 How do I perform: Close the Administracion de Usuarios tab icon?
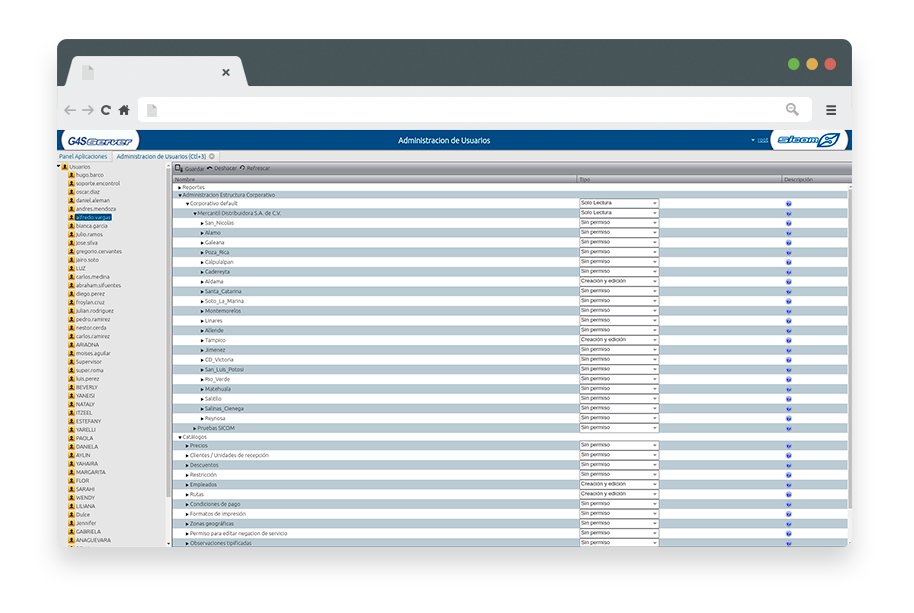point(212,156)
